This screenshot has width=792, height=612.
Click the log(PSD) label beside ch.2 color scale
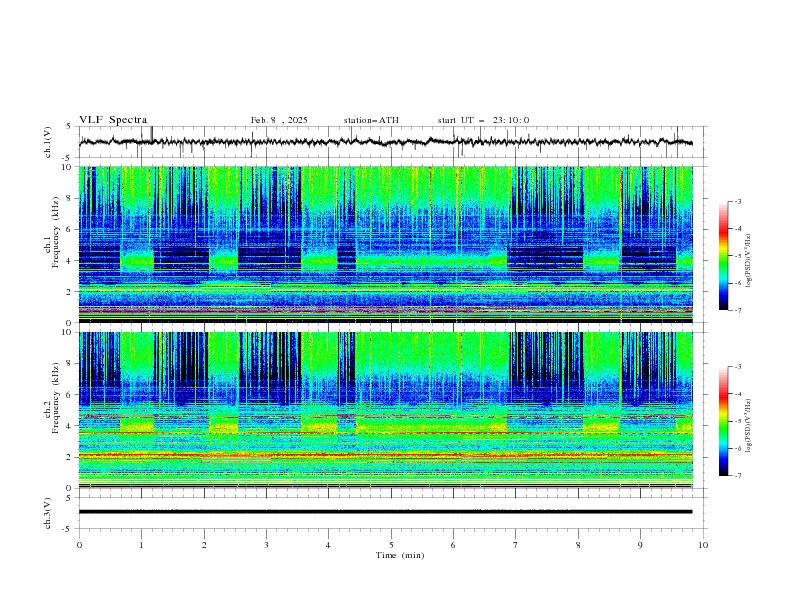pyautogui.click(x=748, y=426)
